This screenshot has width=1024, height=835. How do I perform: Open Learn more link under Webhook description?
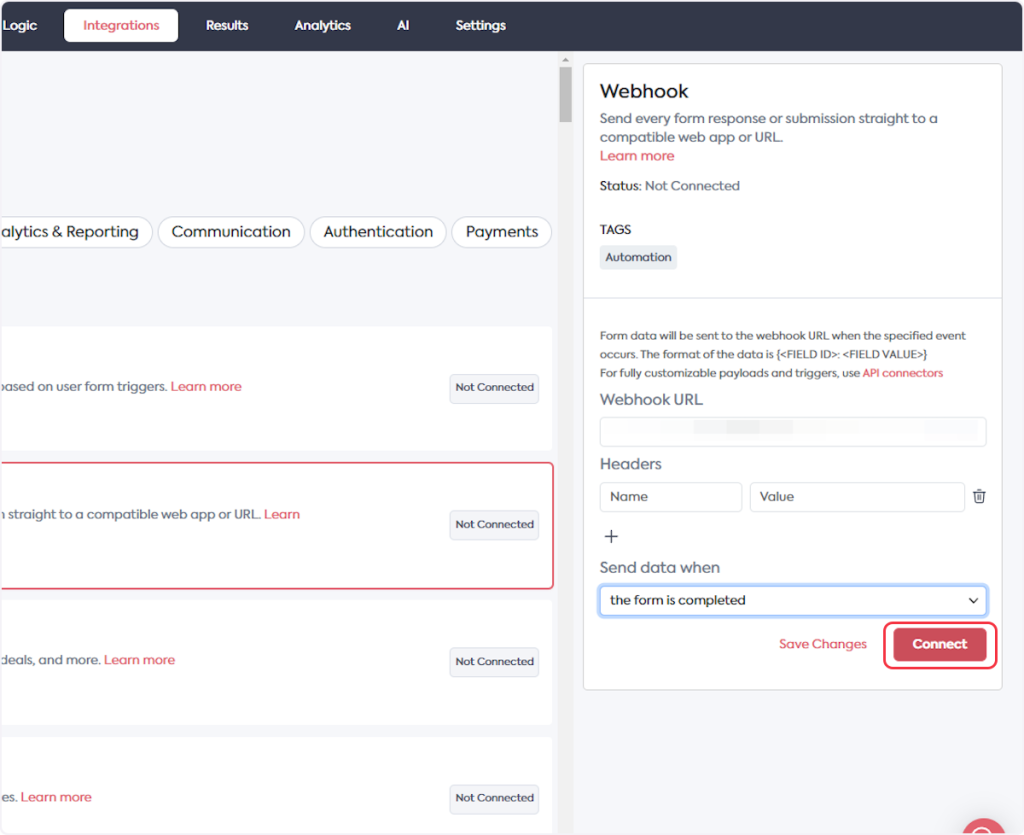pos(637,156)
